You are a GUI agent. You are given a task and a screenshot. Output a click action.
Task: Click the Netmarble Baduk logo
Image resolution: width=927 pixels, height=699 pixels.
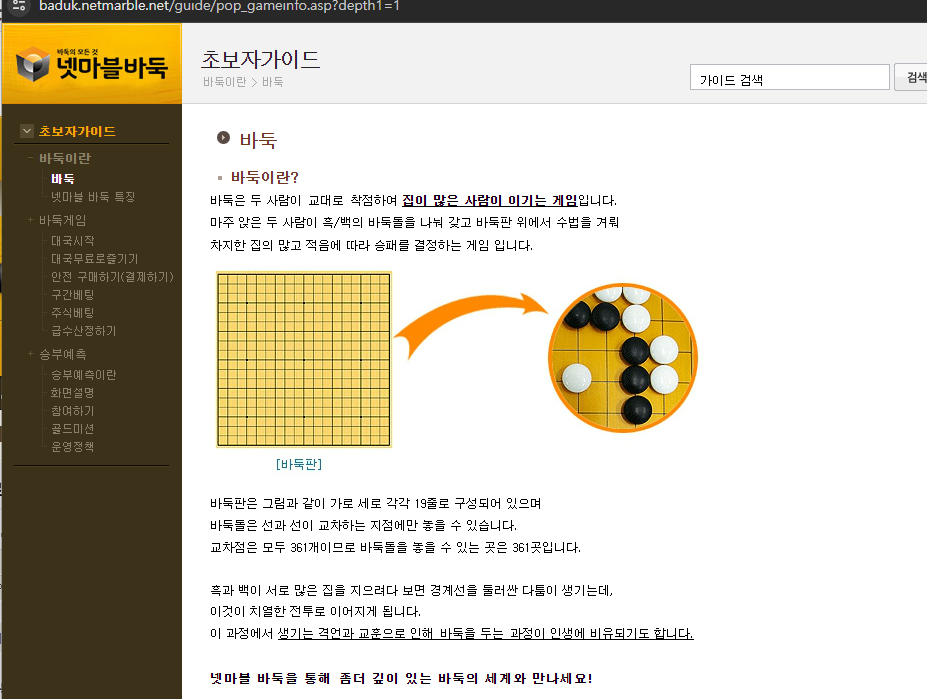tap(91, 62)
